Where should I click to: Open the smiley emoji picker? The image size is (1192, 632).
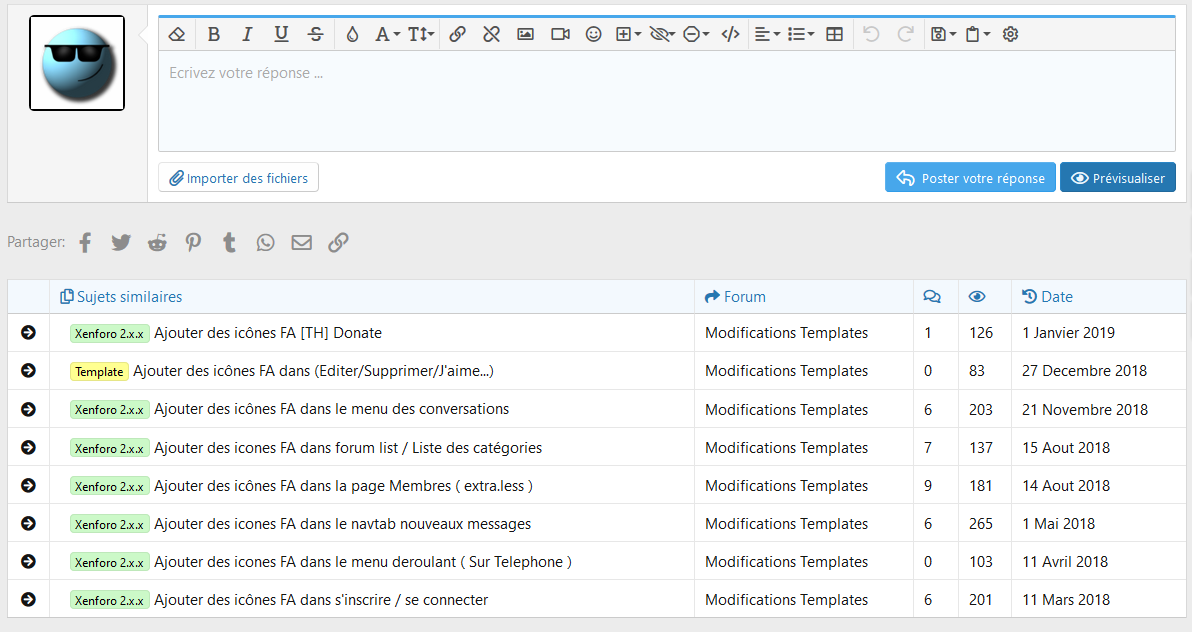pyautogui.click(x=594, y=34)
